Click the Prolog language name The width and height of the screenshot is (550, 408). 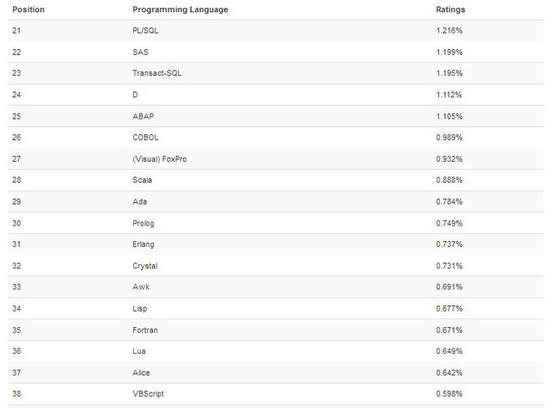tap(143, 223)
